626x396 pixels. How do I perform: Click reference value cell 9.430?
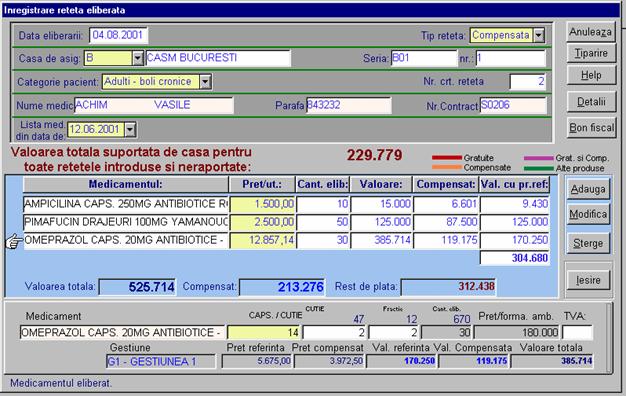[x=515, y=204]
